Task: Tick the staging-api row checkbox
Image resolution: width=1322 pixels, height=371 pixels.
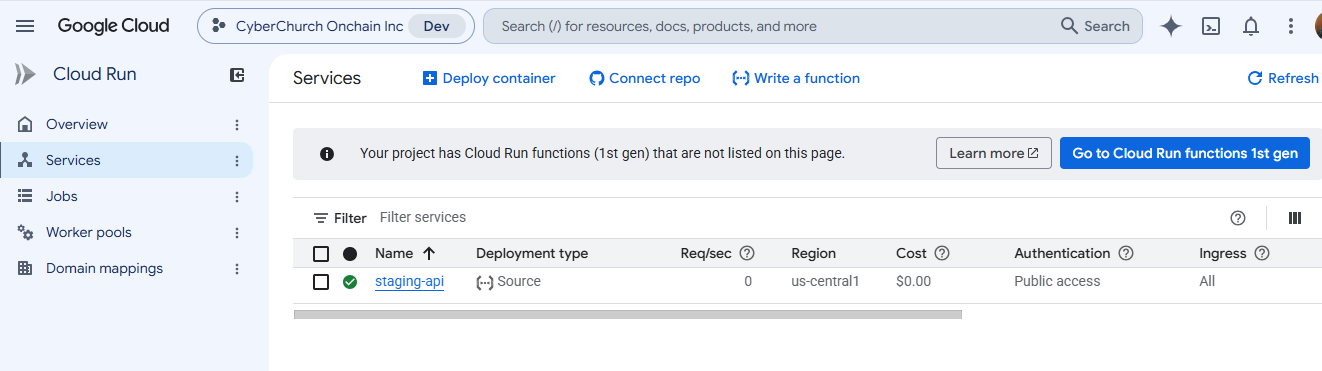Action: 321,282
